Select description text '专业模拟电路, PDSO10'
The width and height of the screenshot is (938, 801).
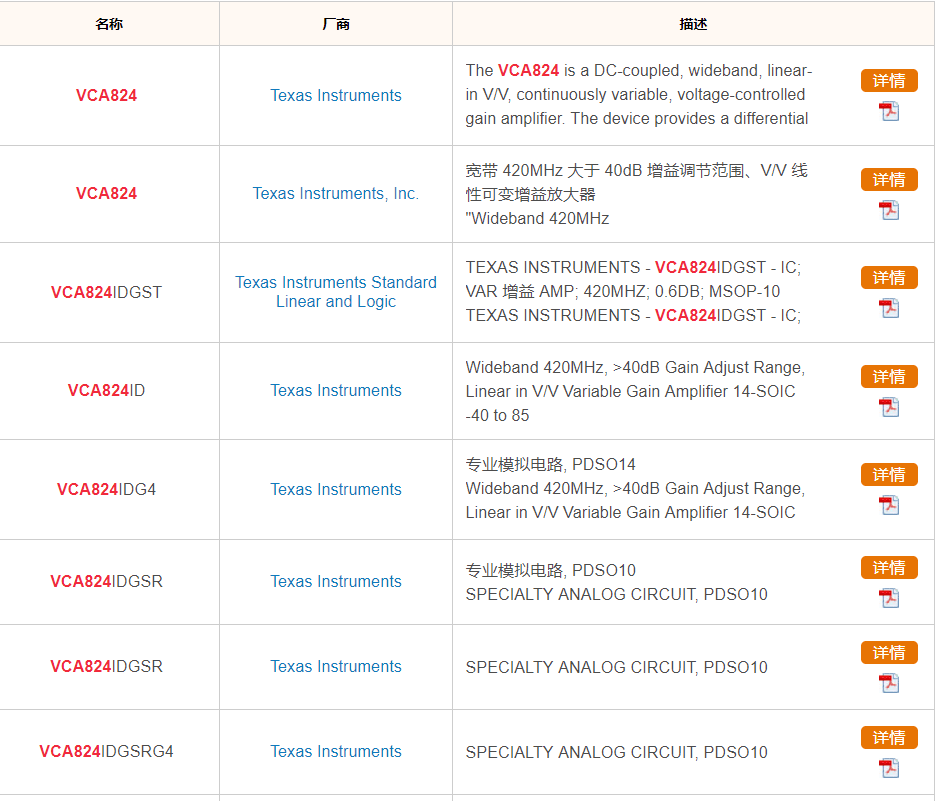550,570
